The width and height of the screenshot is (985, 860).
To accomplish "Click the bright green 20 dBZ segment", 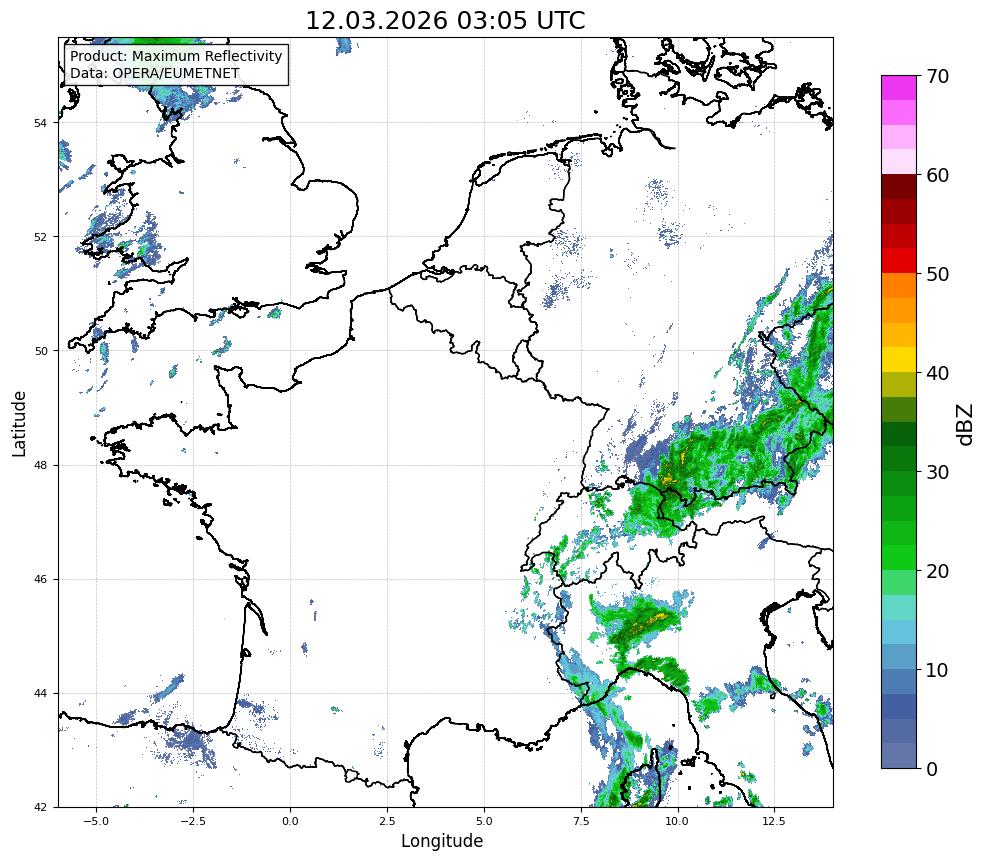I will [898, 558].
